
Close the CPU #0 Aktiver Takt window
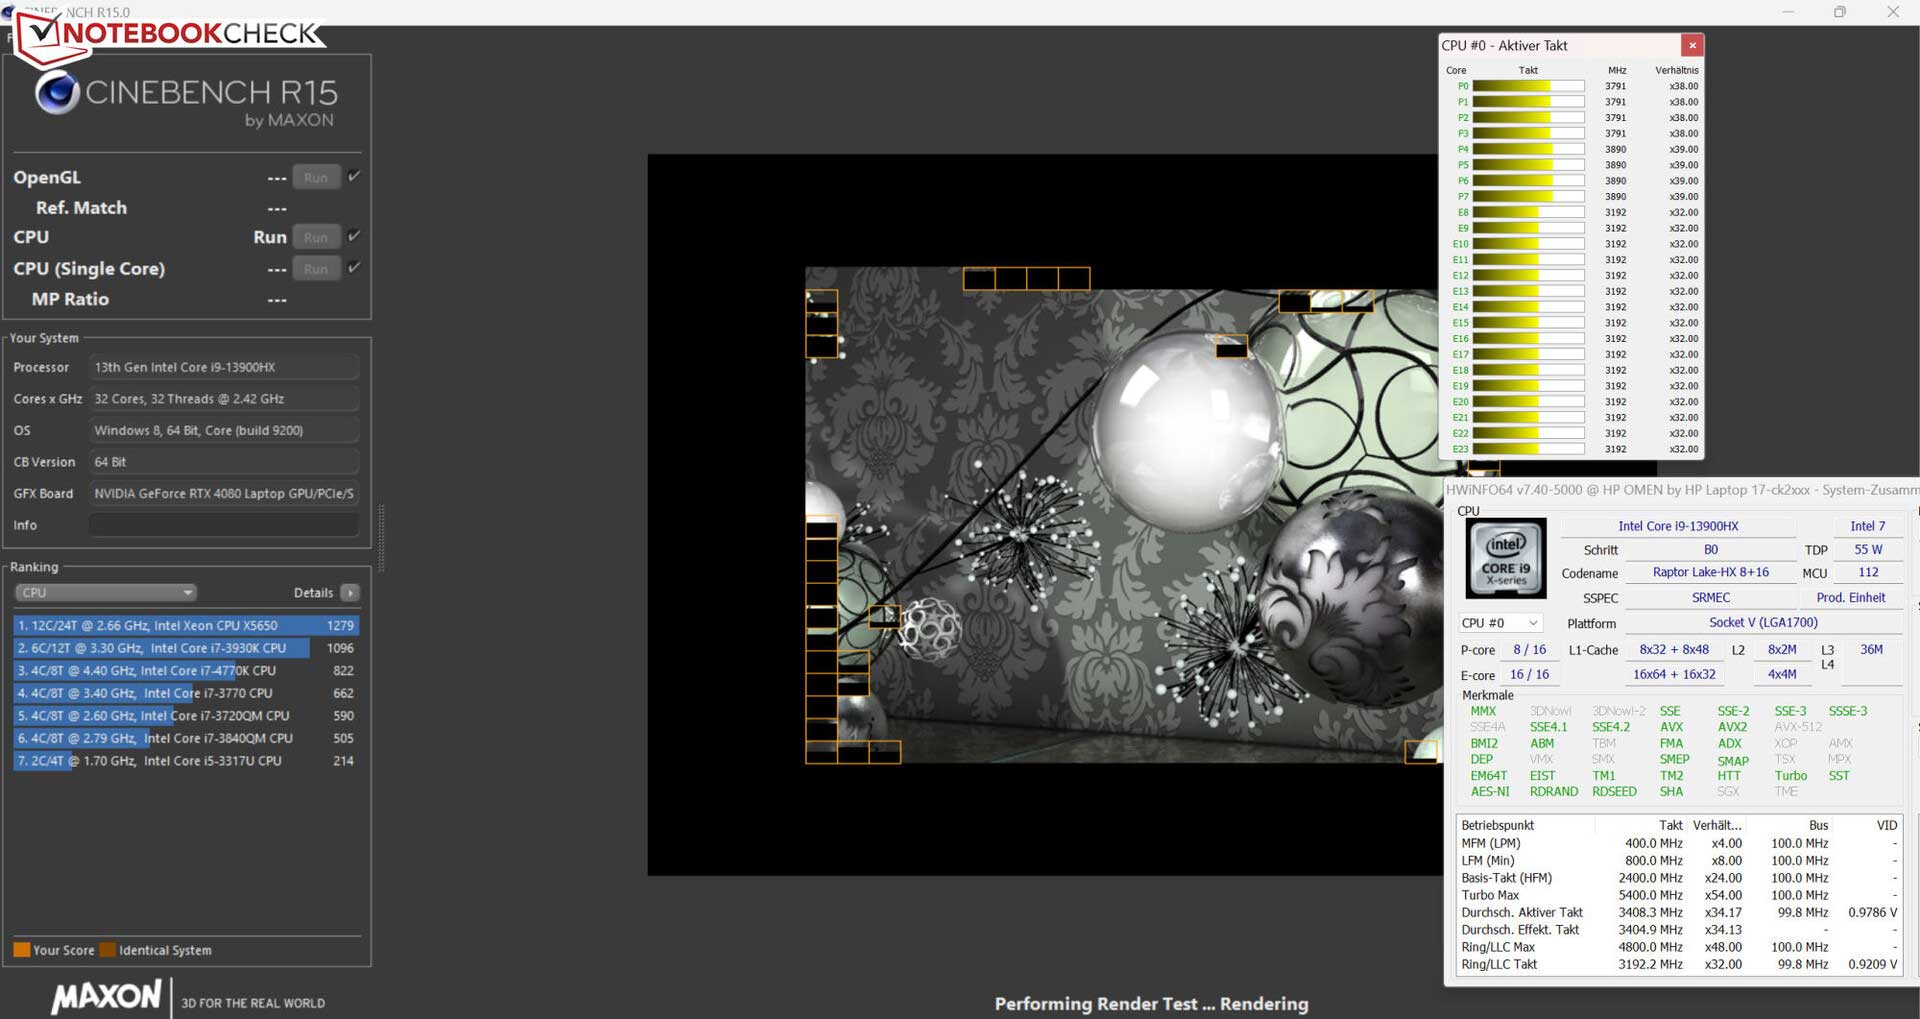click(x=1692, y=45)
